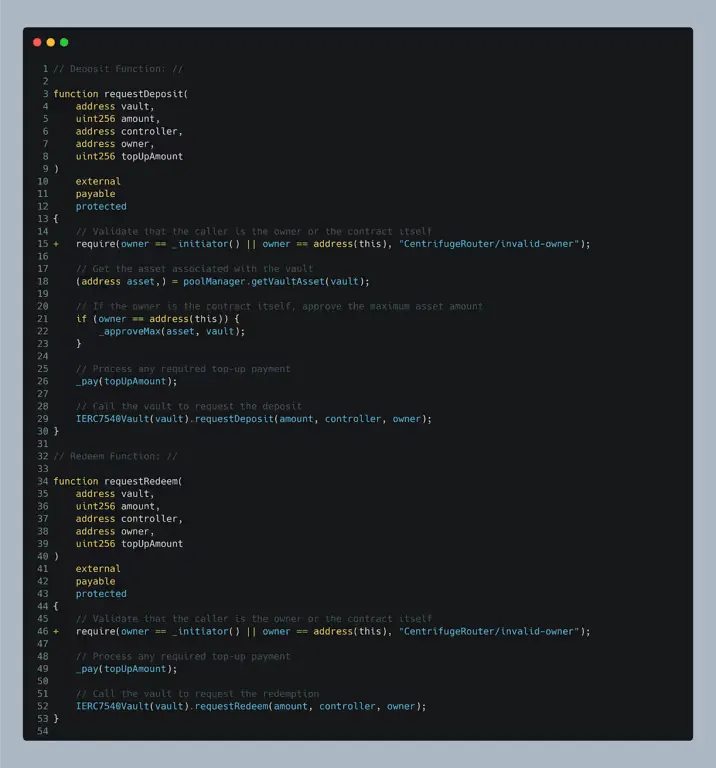Click the "// Get the asset associated" comment on line 17

[x=194, y=269]
